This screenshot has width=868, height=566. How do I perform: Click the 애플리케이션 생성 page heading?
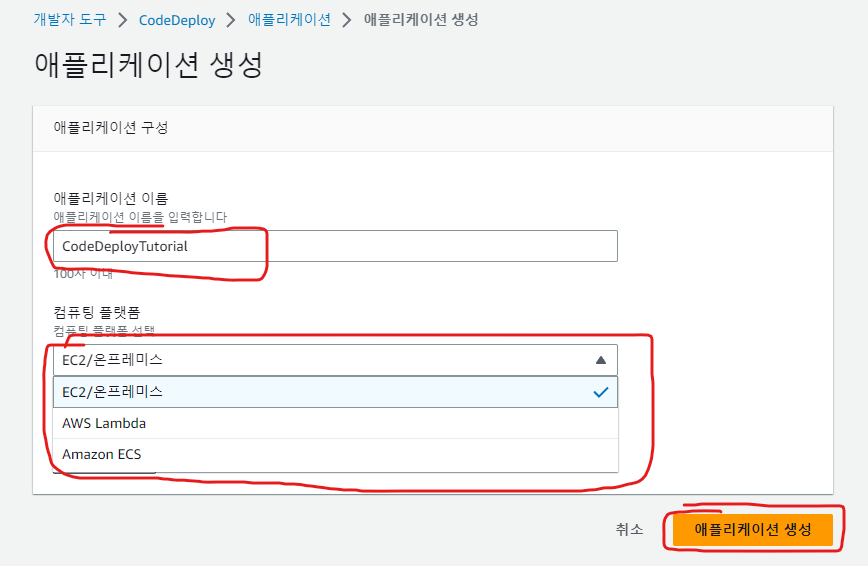pyautogui.click(x=148, y=64)
